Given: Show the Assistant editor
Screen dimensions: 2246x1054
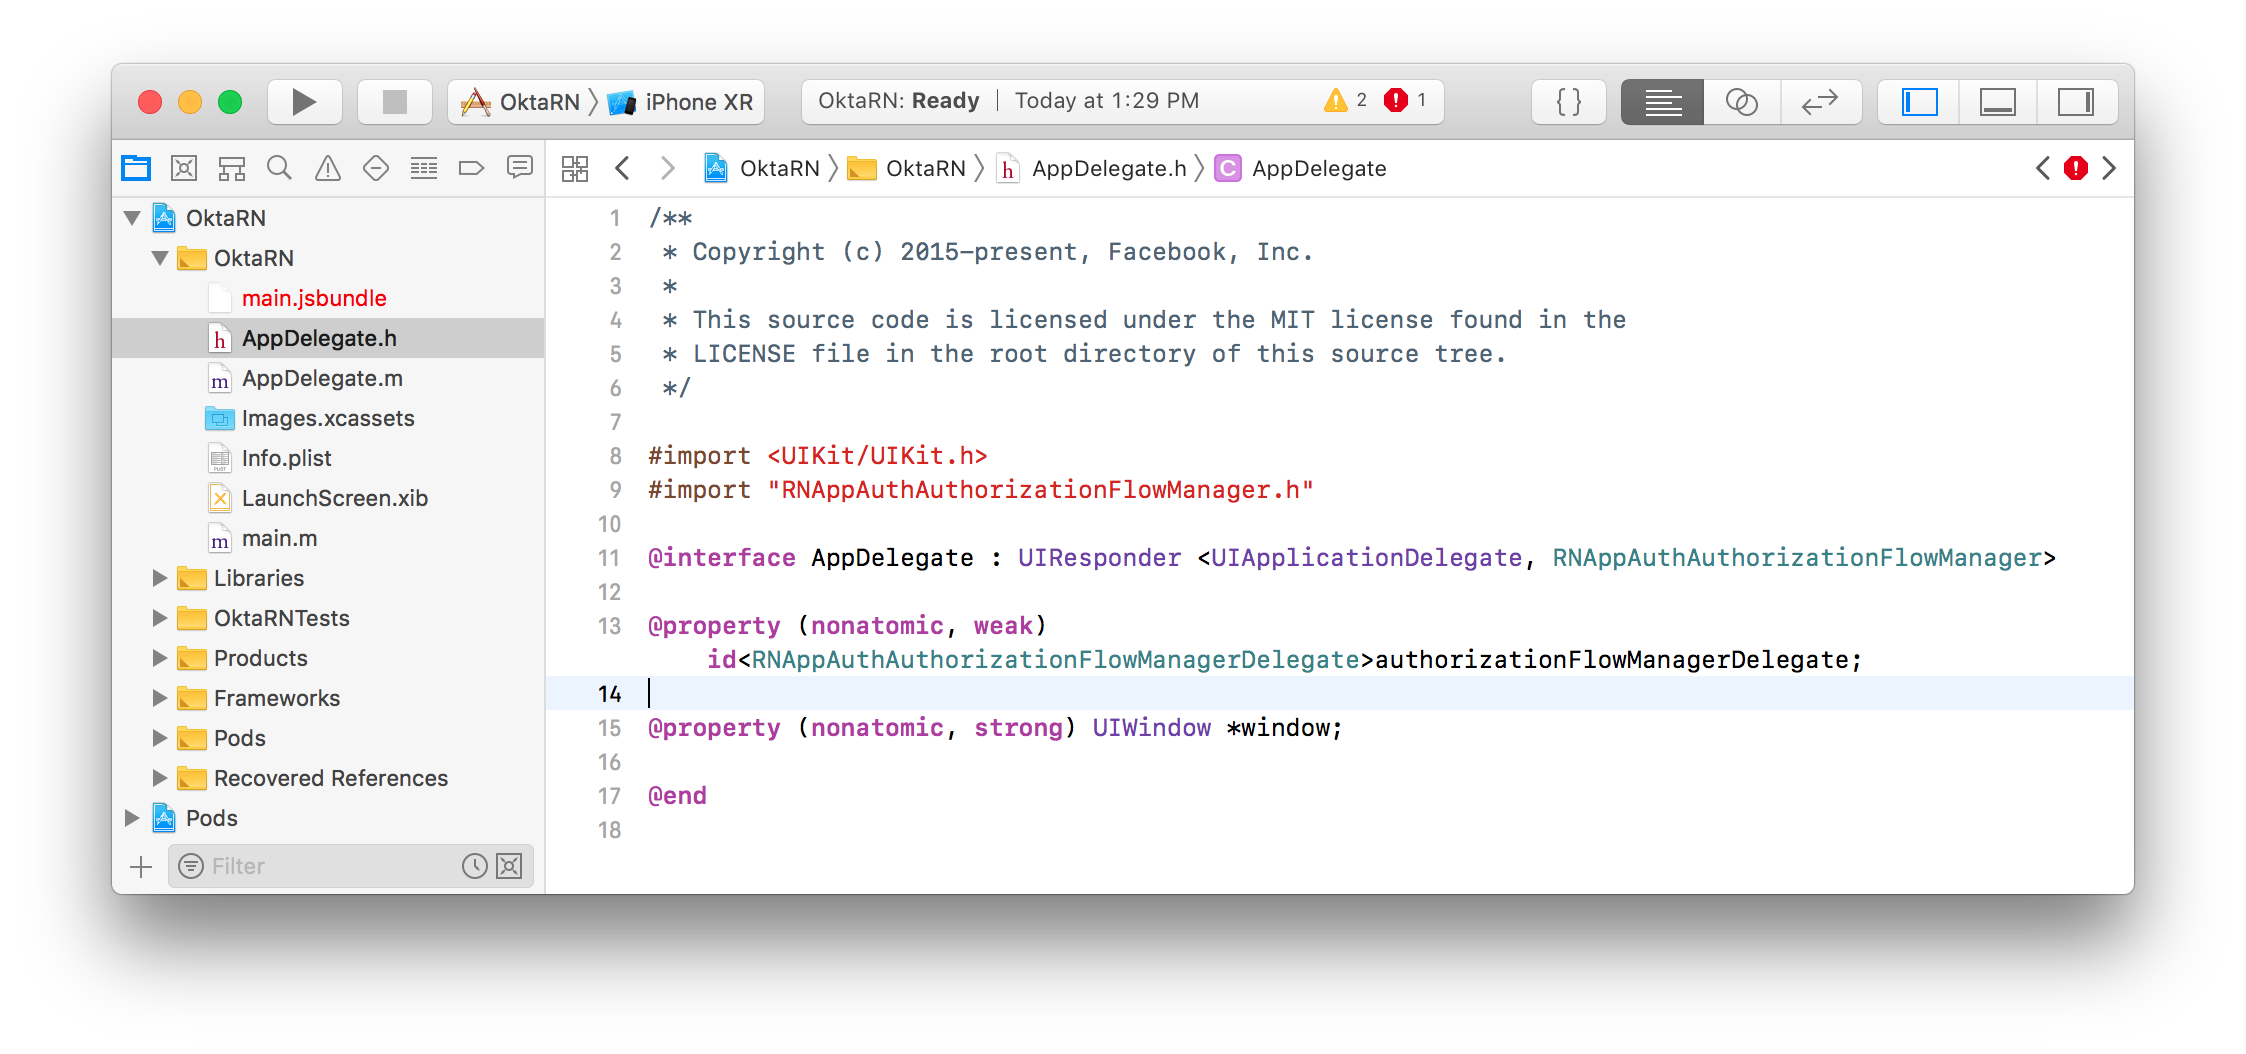Looking at the screenshot, I should [x=1741, y=102].
